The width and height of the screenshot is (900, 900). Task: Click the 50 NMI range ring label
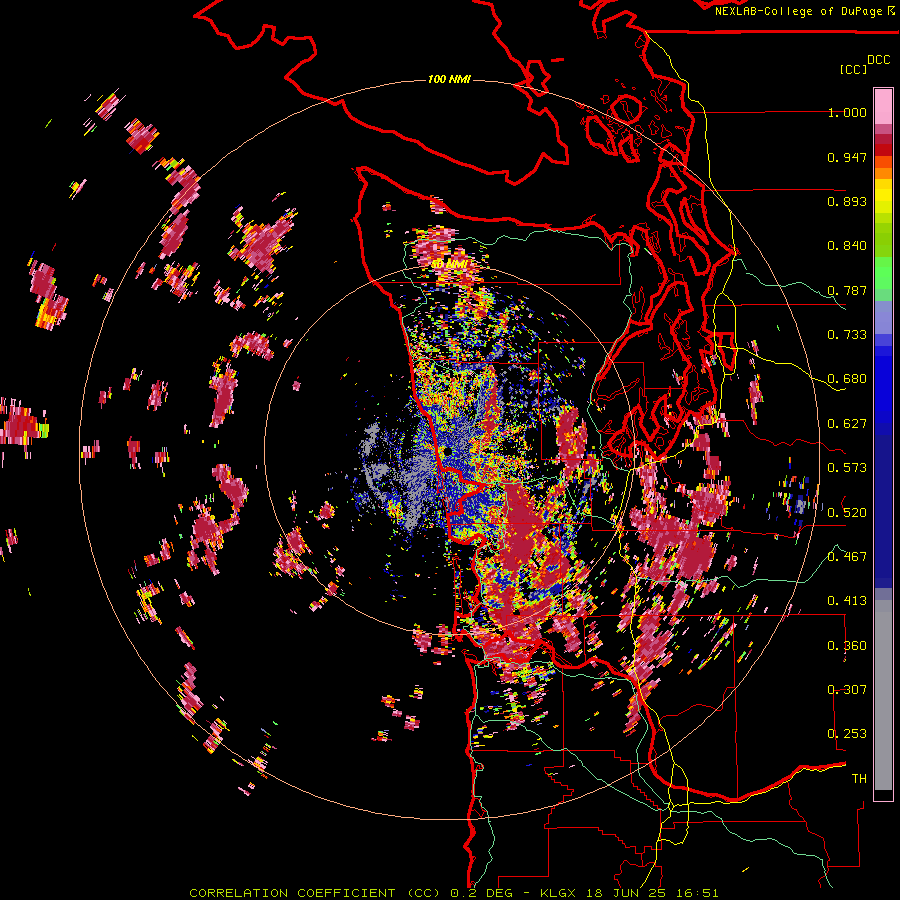pos(449,264)
